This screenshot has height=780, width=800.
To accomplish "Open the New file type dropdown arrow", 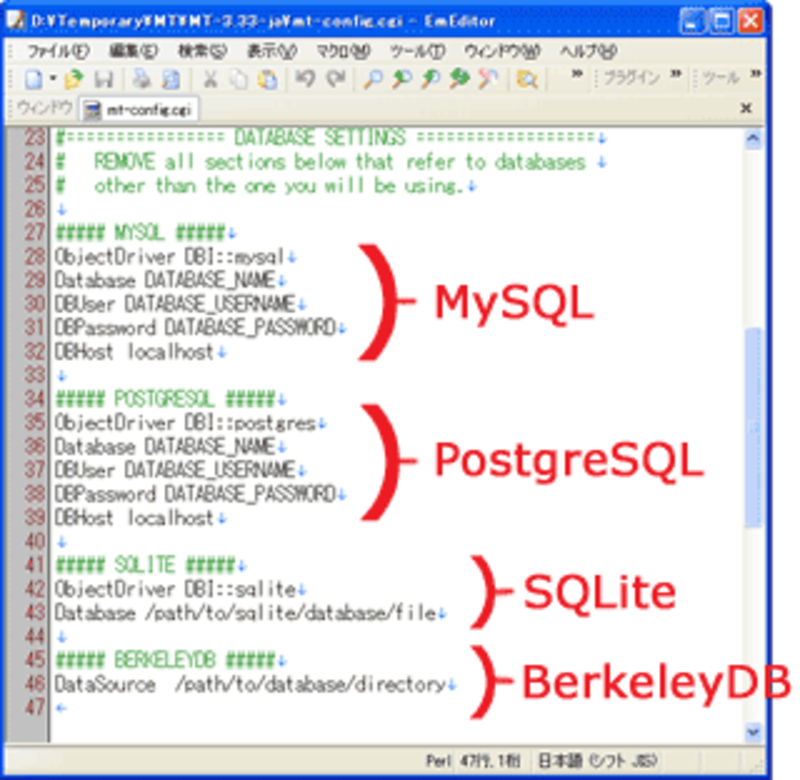I will (x=53, y=79).
